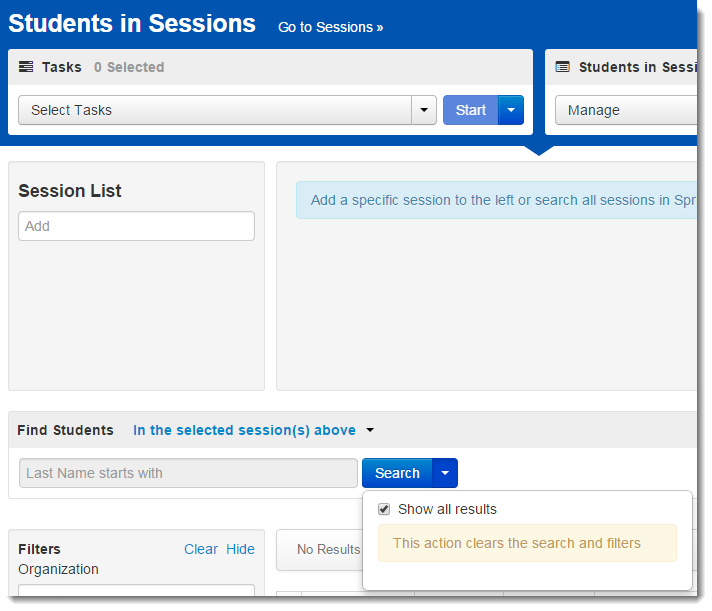
Task: Click the Session List Add field
Action: pos(136,226)
